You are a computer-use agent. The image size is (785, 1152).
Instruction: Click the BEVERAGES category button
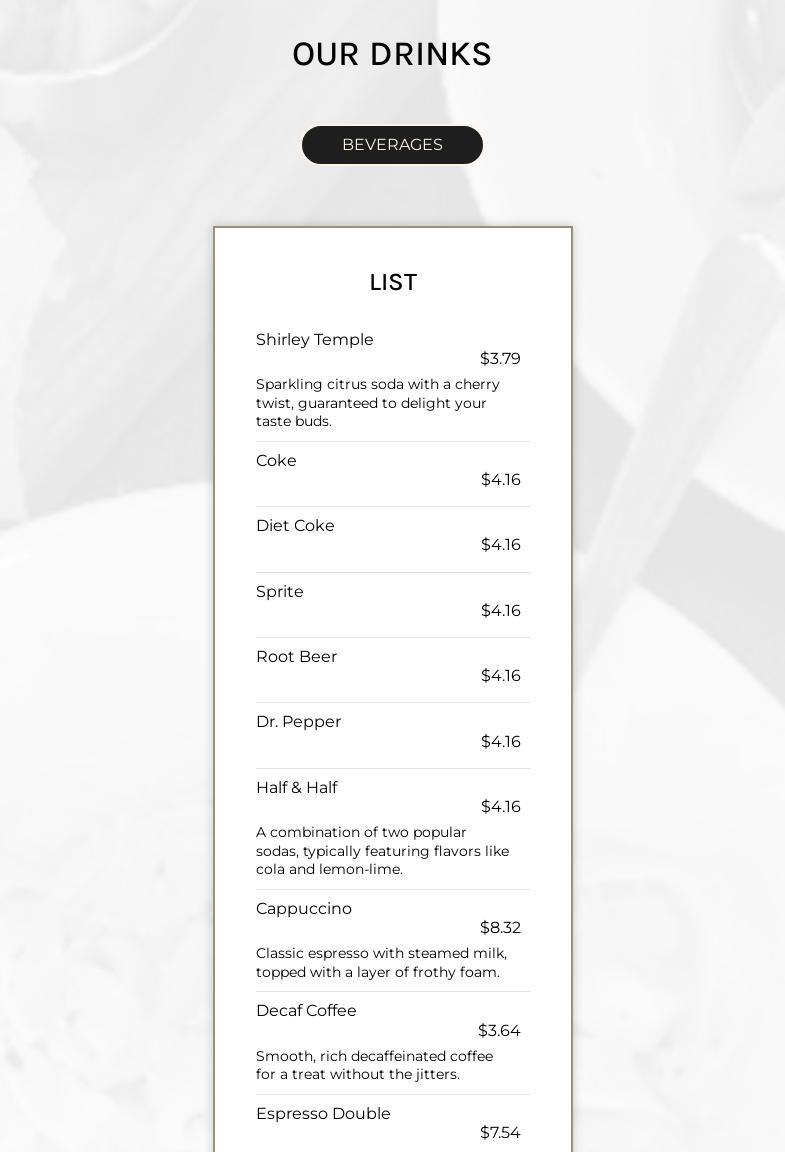coord(392,144)
